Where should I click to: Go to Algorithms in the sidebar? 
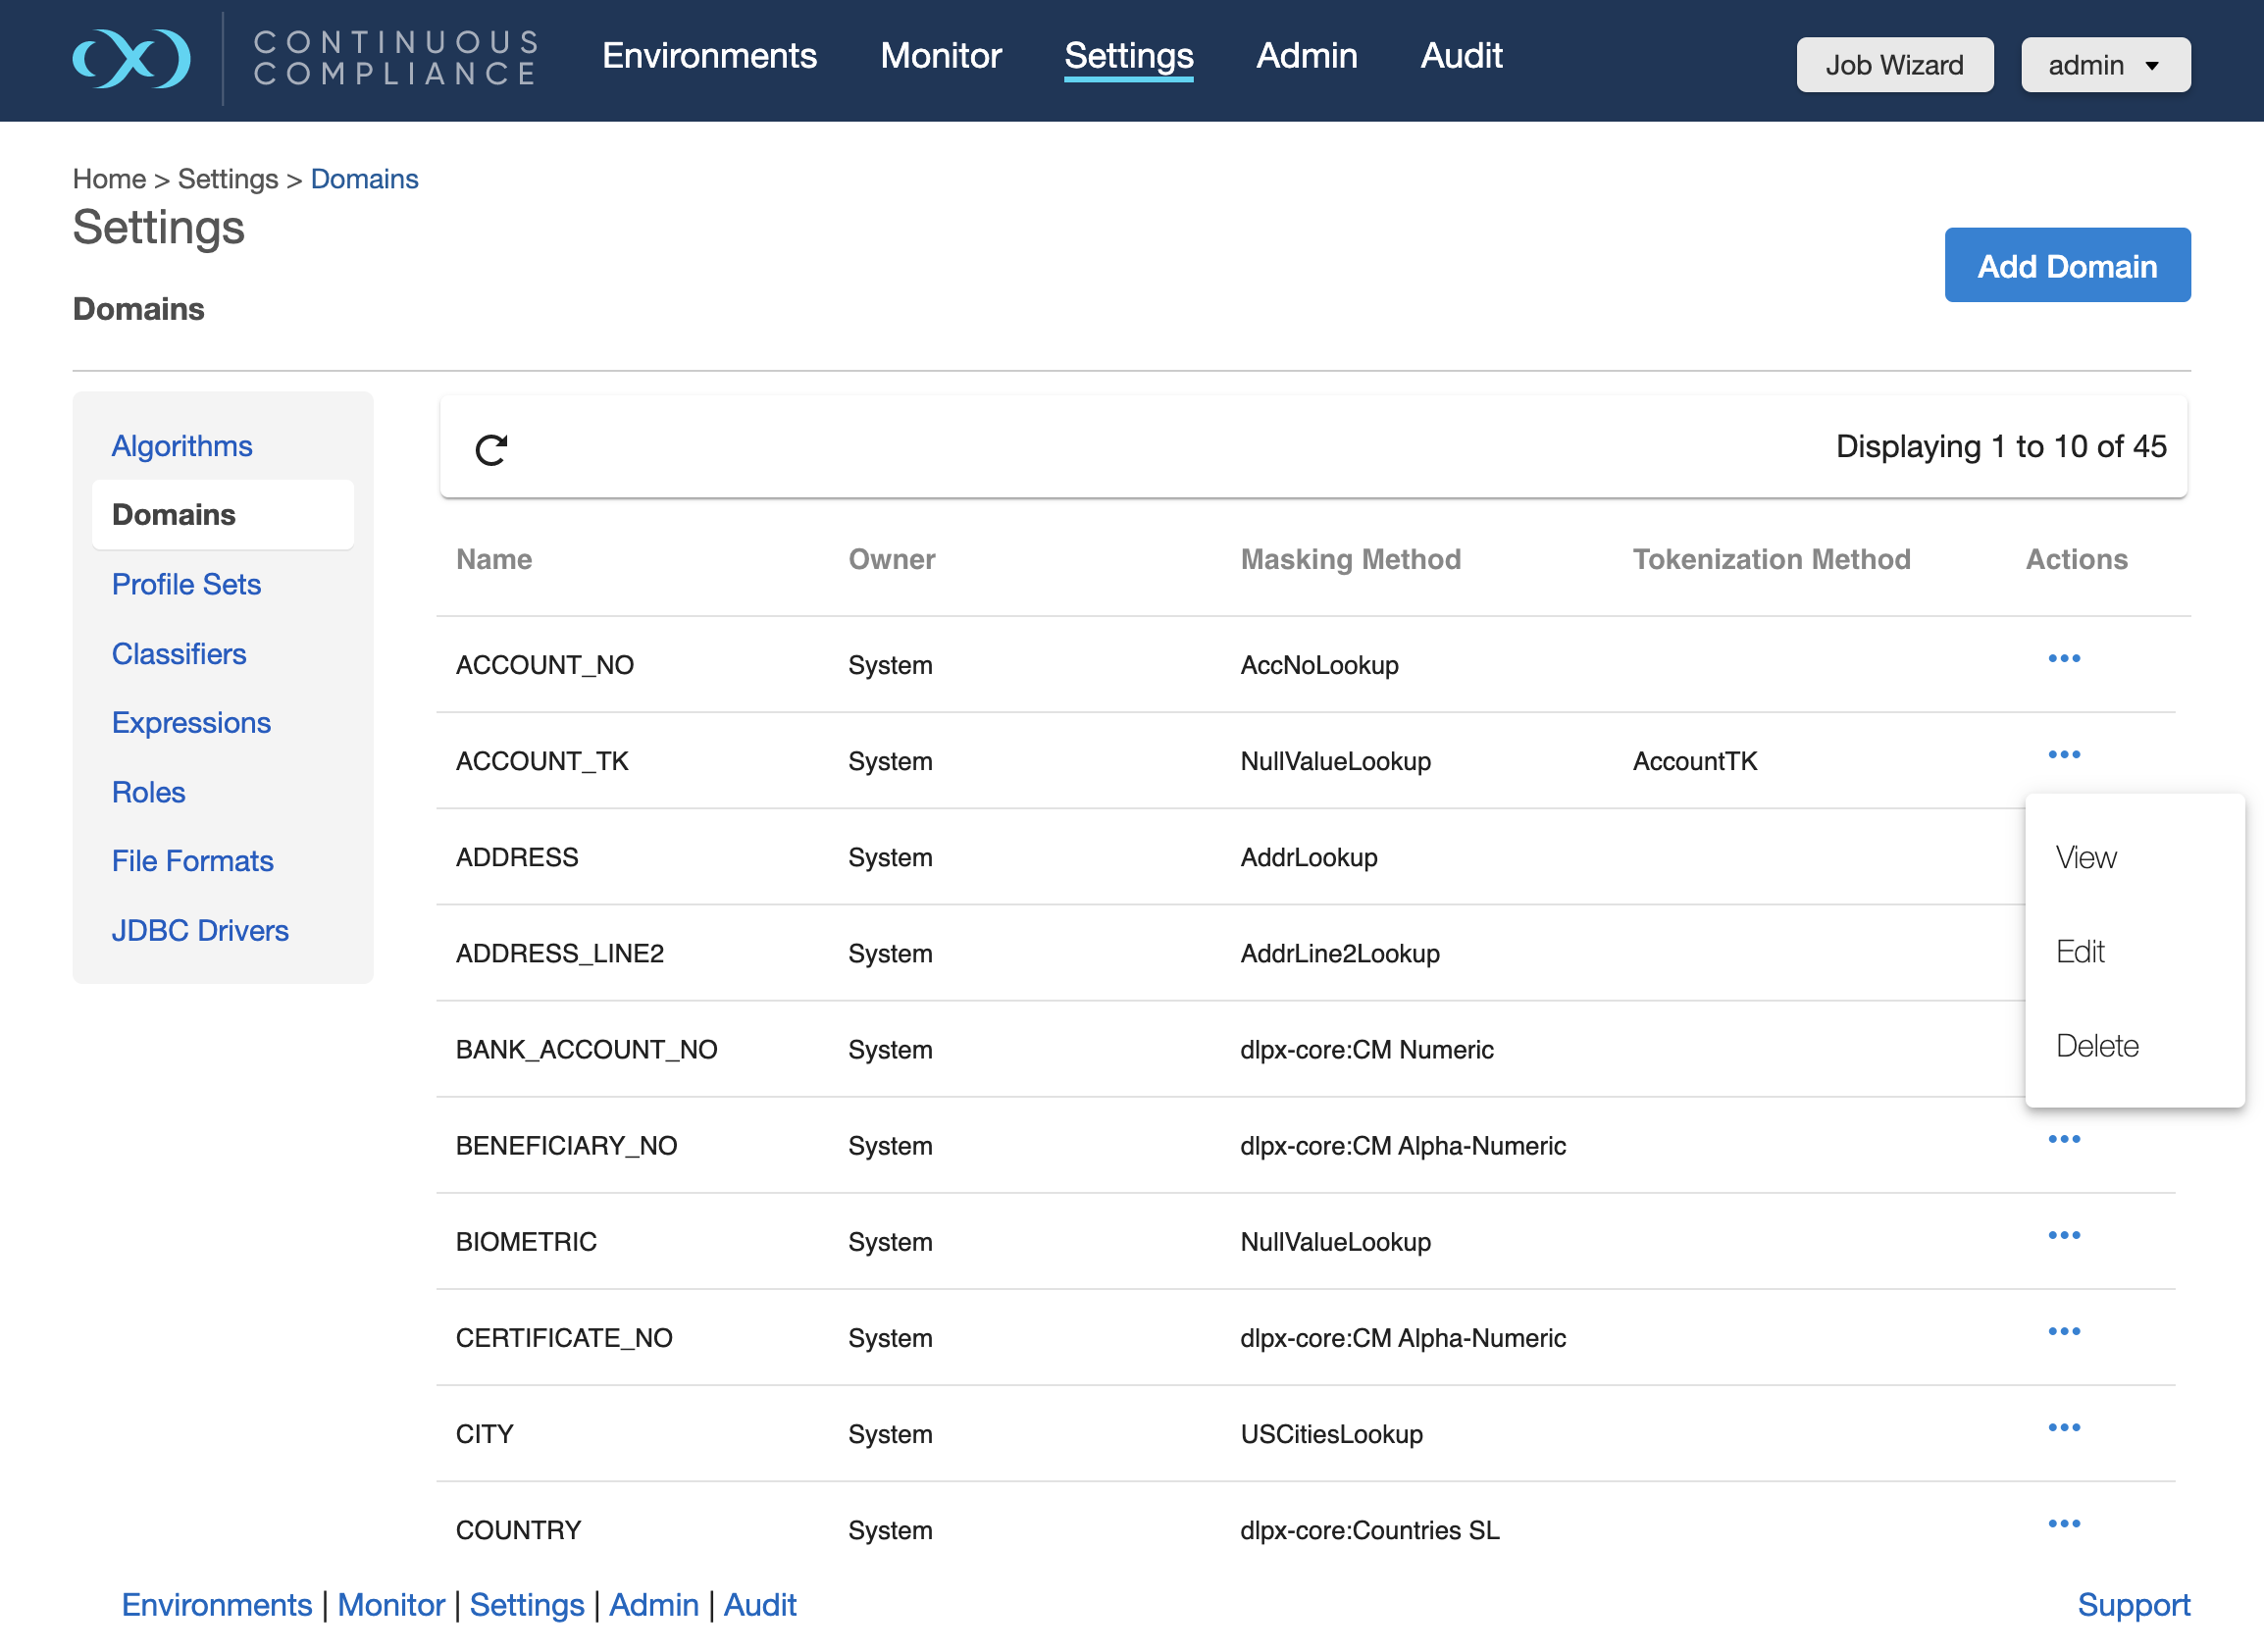point(182,446)
